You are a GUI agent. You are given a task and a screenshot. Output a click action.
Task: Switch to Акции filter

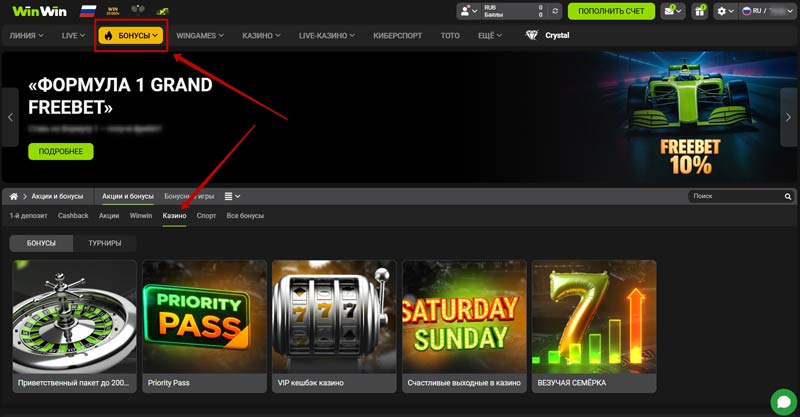click(x=109, y=216)
